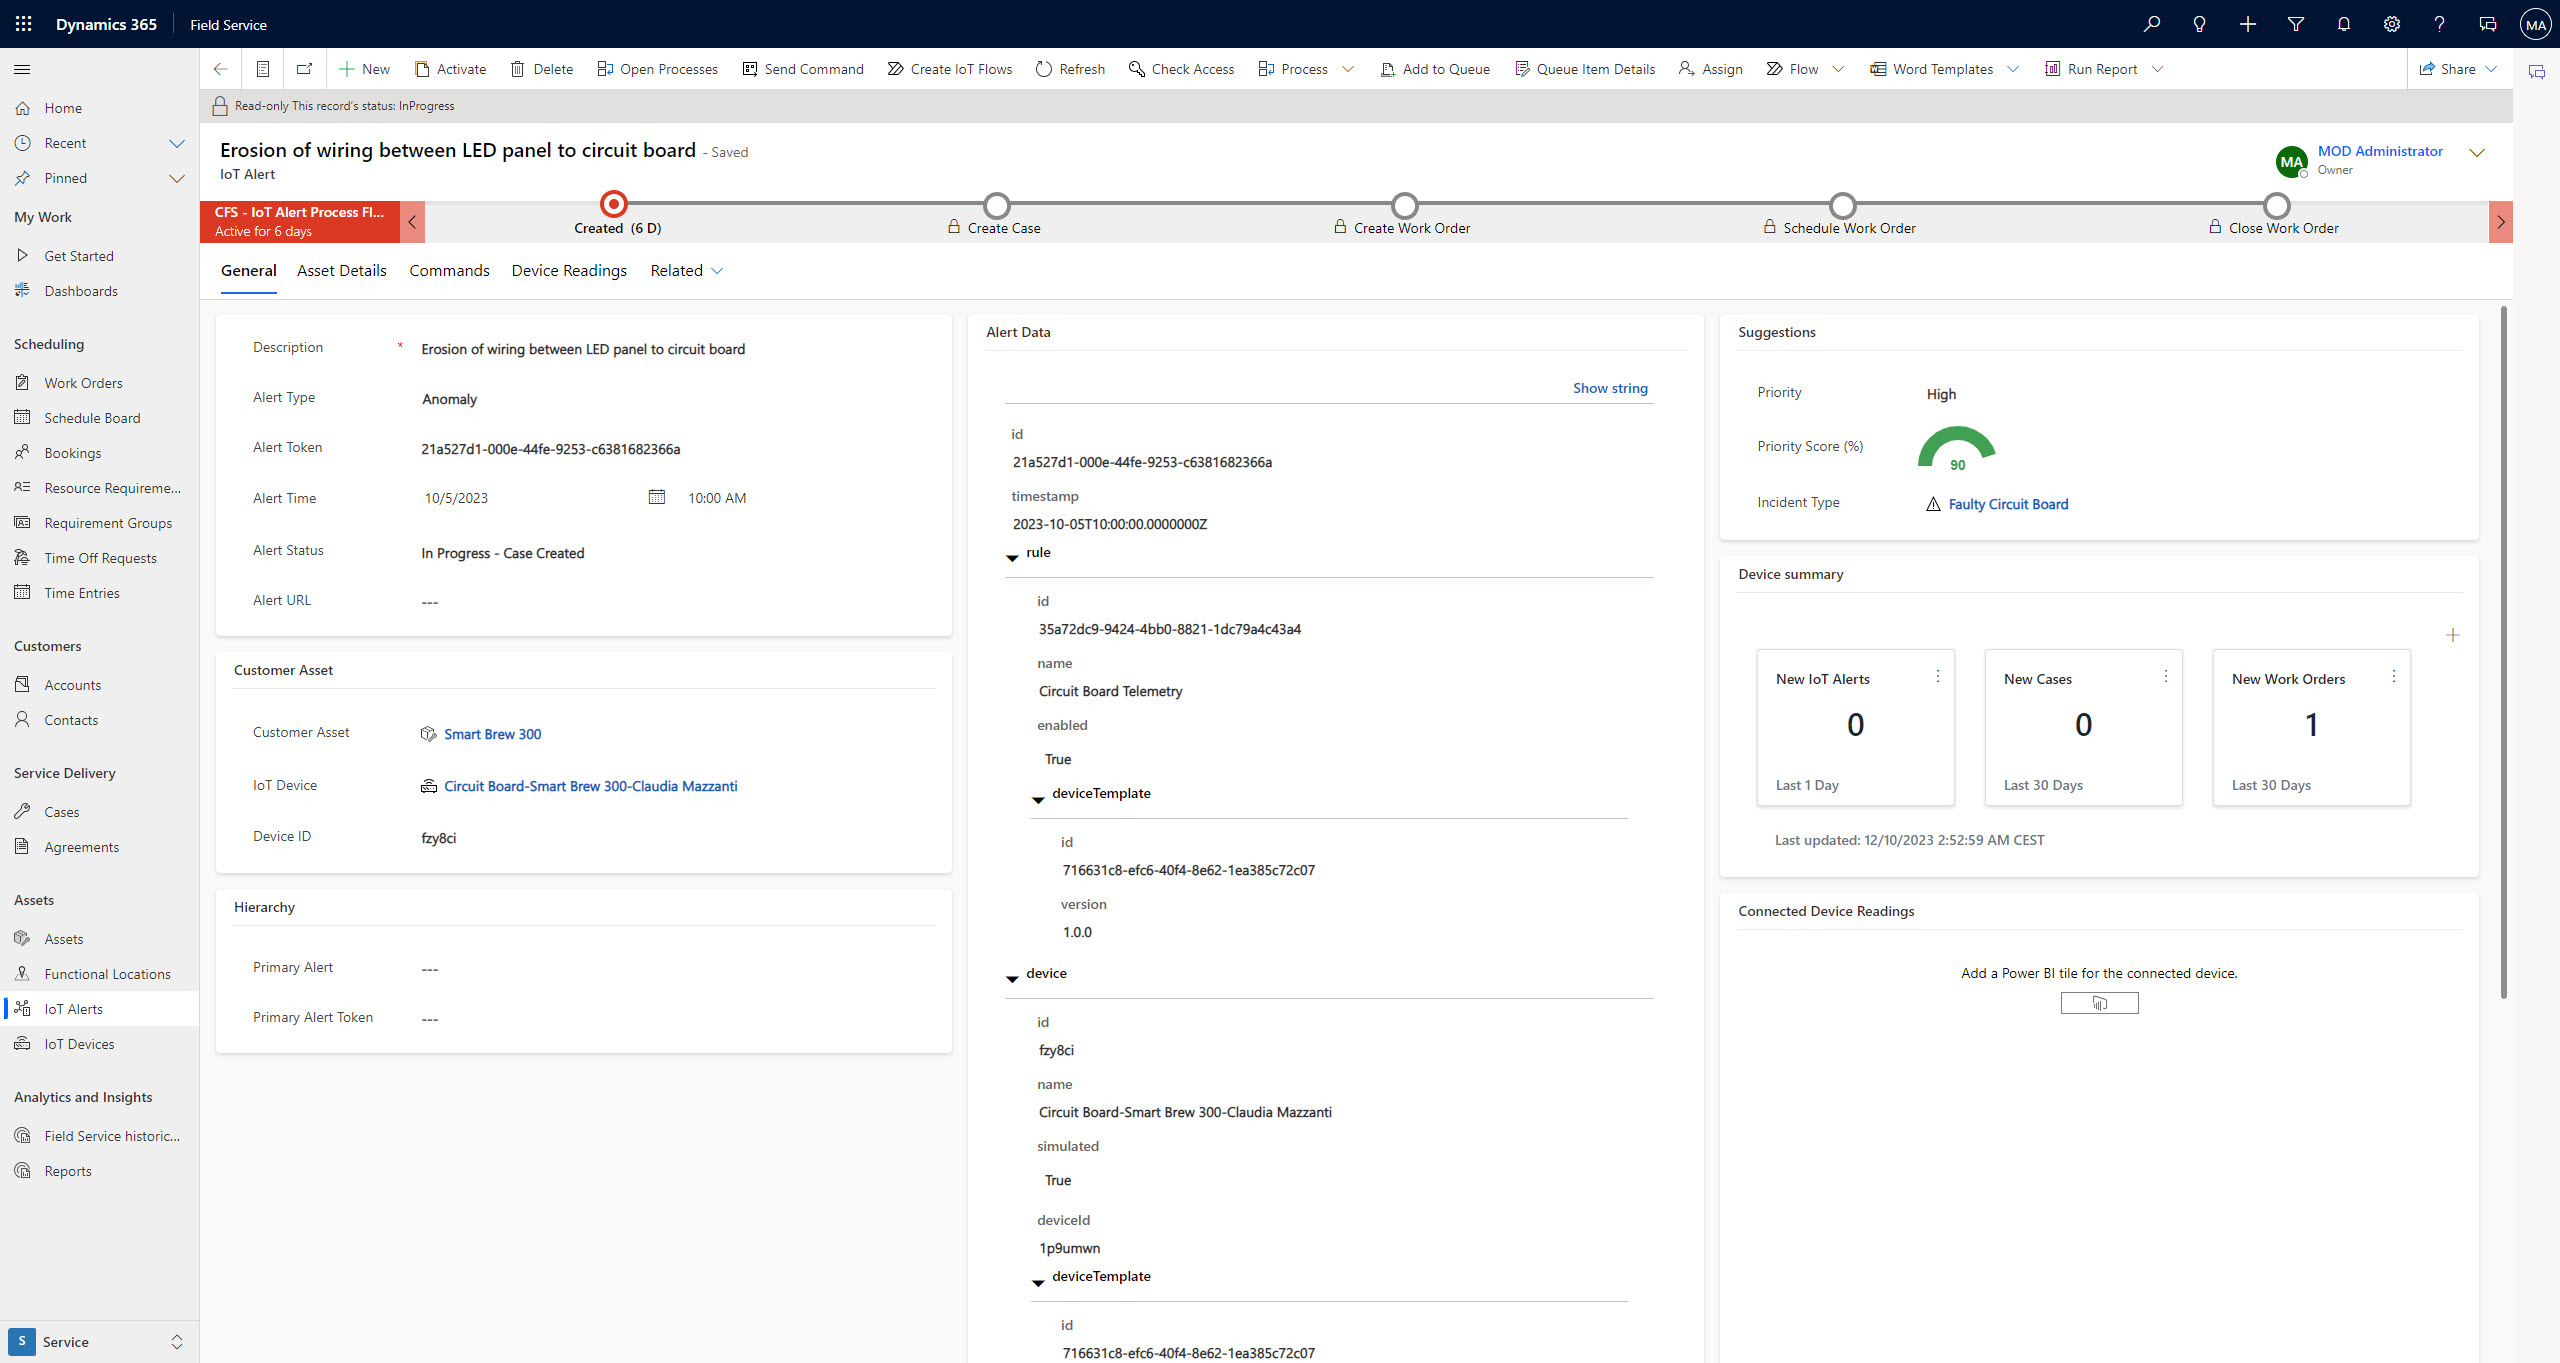
Task: Open Word Templates dropdown arrow
Action: pyautogui.click(x=2013, y=69)
